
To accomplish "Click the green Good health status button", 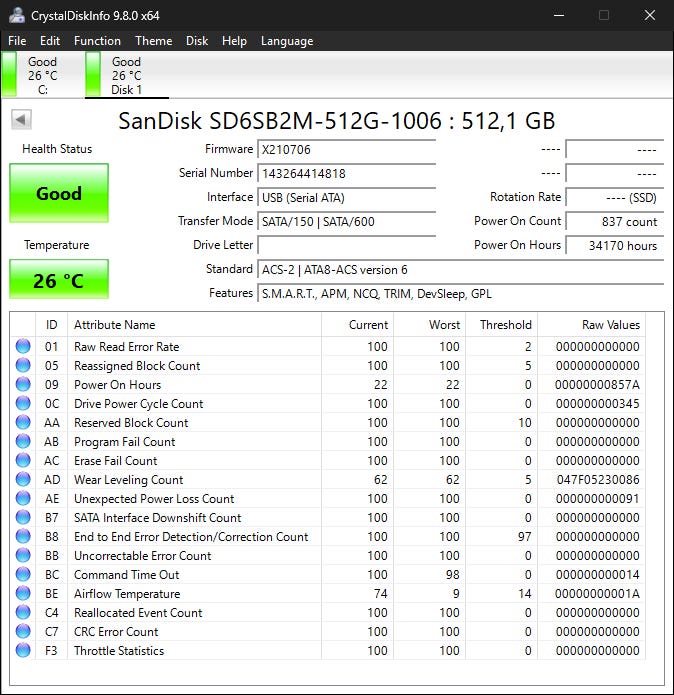I will [59, 193].
